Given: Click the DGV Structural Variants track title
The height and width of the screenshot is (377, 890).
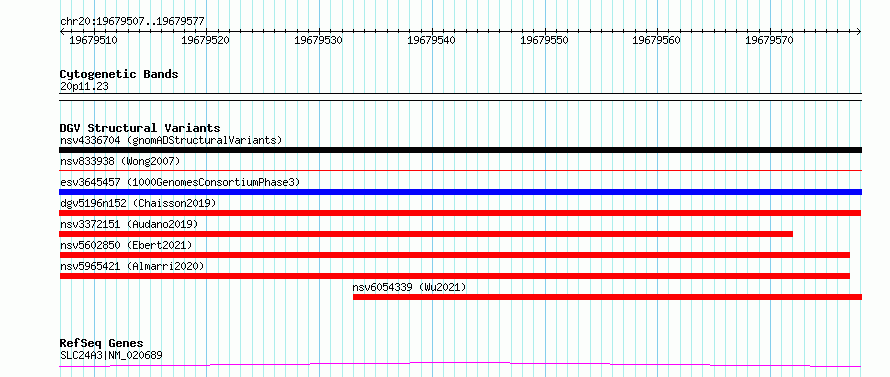Looking at the screenshot, I should 140,128.
